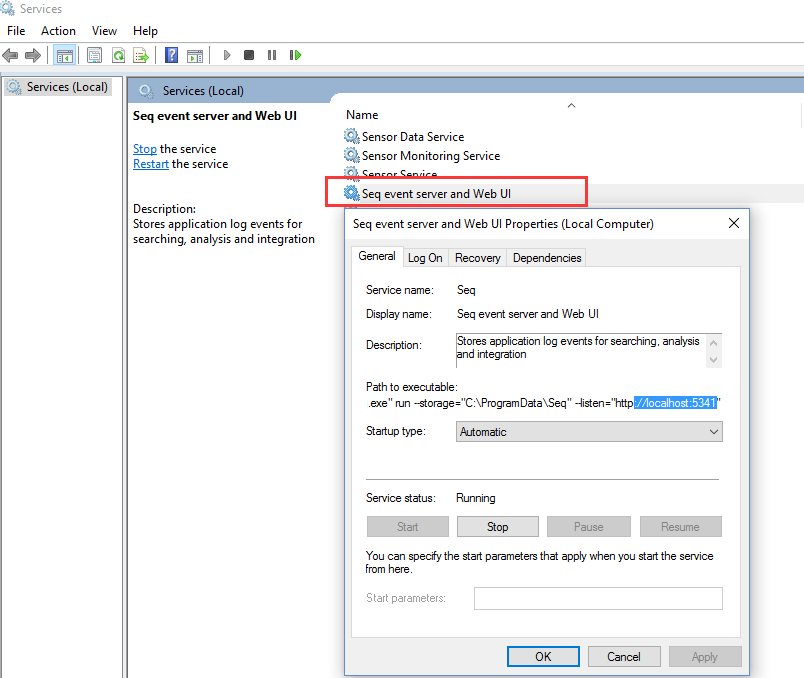Select Sensor Monitoring Service gear icon
Image resolution: width=804 pixels, height=678 pixels.
pyautogui.click(x=351, y=155)
